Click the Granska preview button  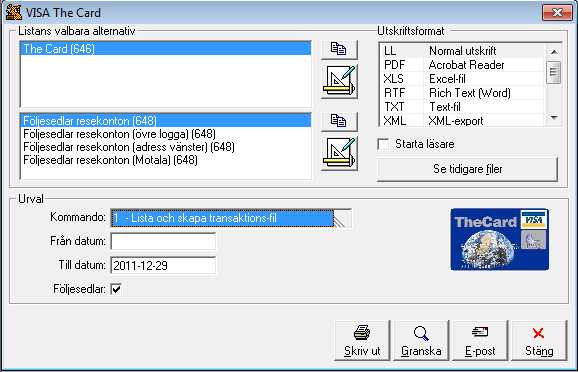421,340
